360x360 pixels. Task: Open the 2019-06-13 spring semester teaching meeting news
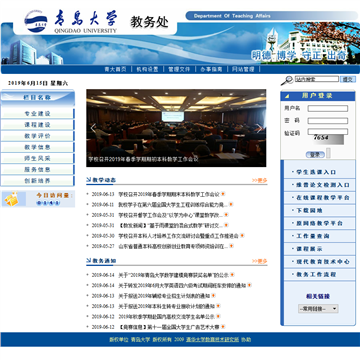click(169, 194)
